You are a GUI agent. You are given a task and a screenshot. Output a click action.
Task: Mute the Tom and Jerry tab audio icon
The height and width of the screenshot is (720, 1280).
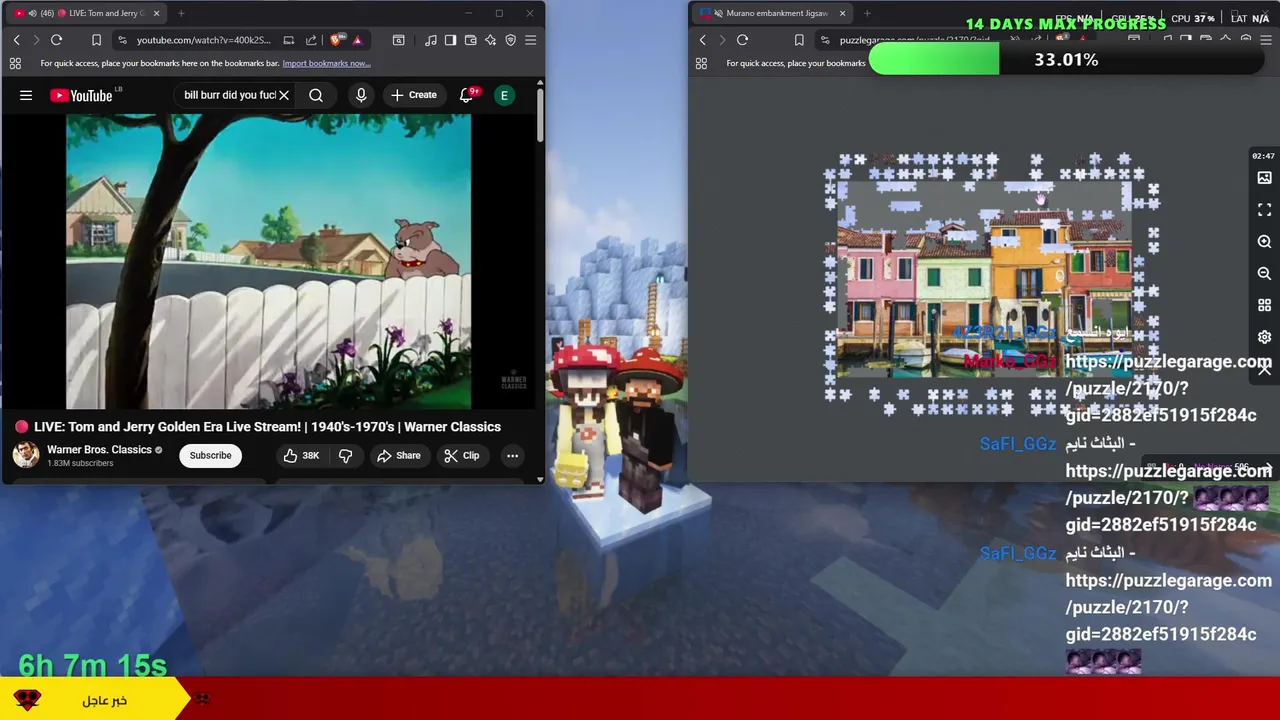tap(33, 13)
